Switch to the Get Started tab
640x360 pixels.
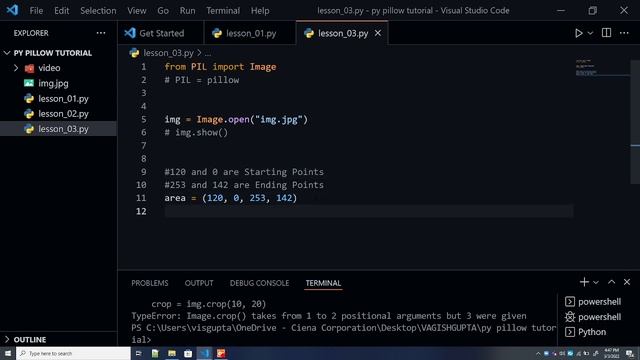coord(161,33)
